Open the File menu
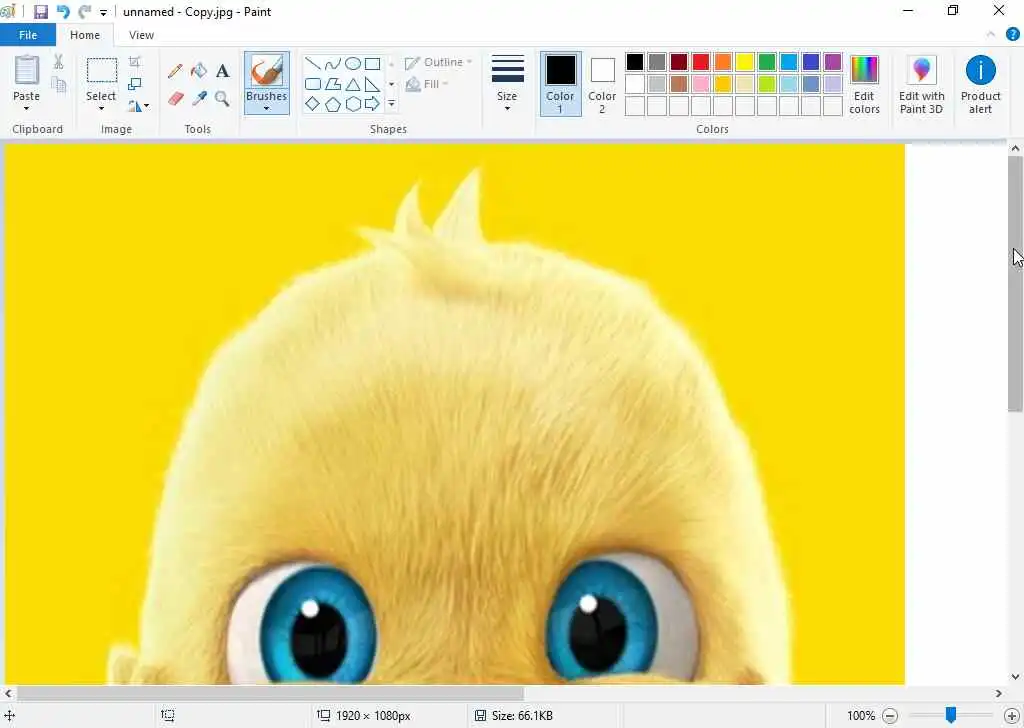 tap(28, 35)
